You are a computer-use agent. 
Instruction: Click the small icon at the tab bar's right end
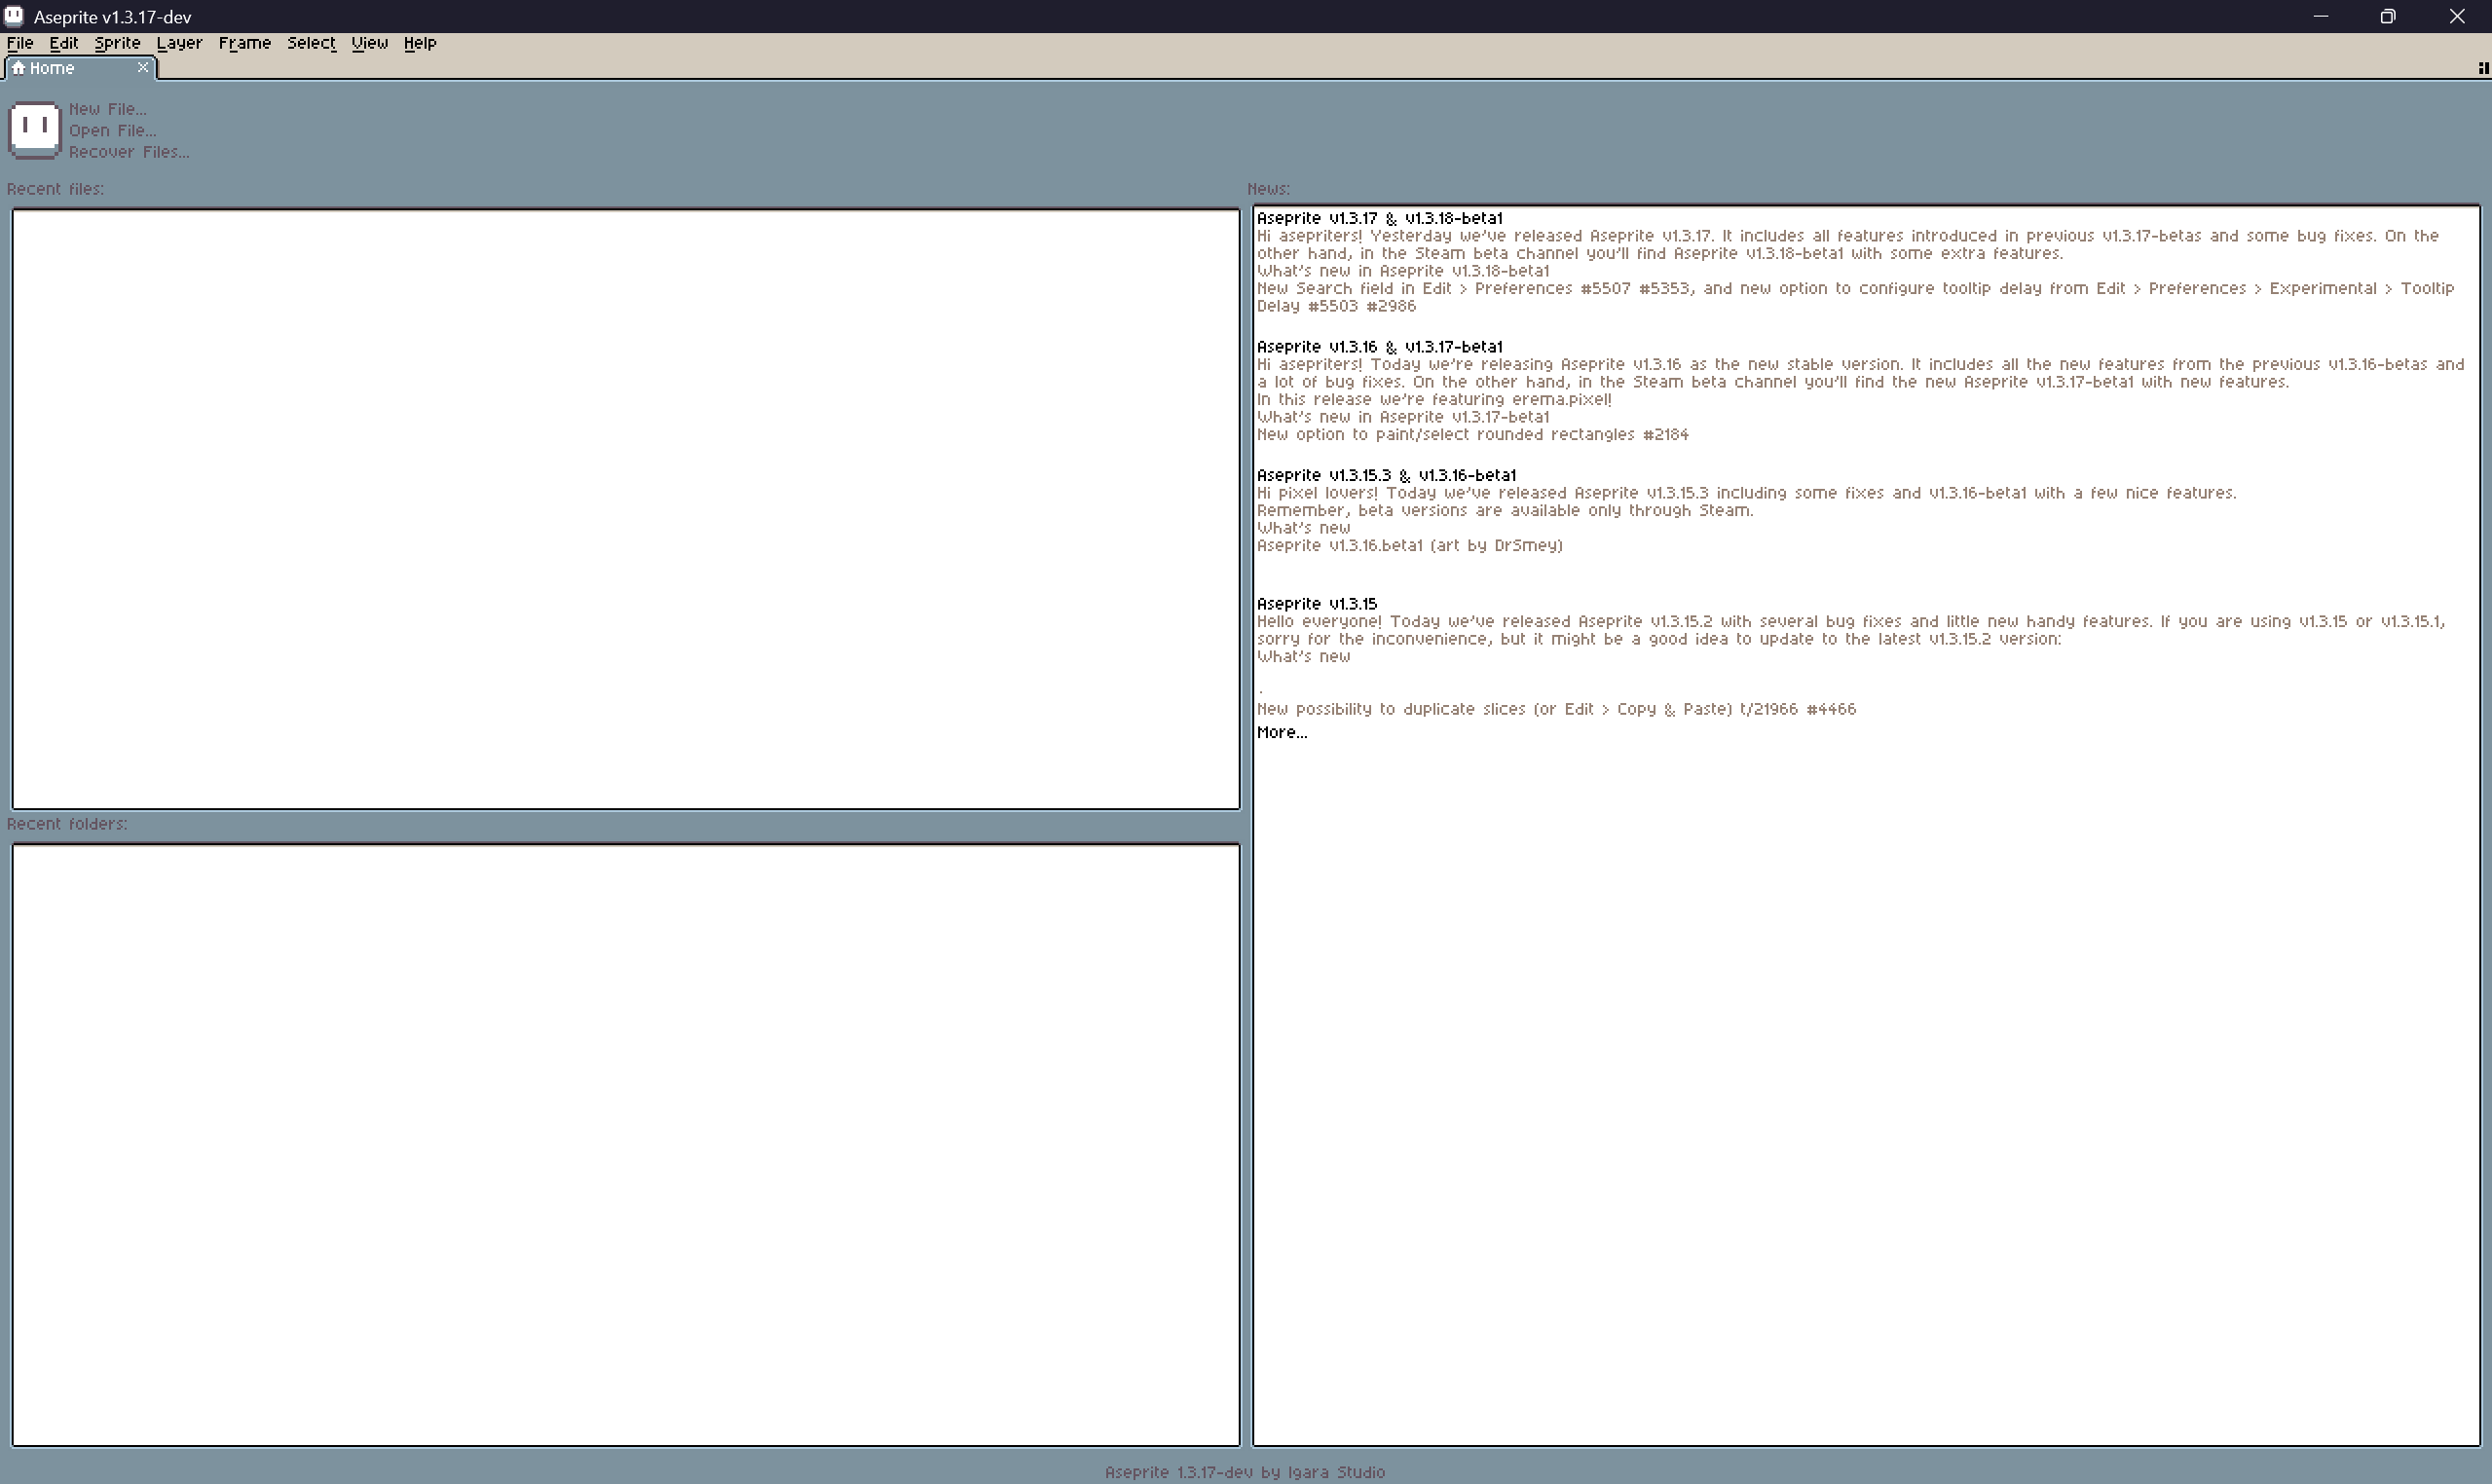(x=2482, y=68)
